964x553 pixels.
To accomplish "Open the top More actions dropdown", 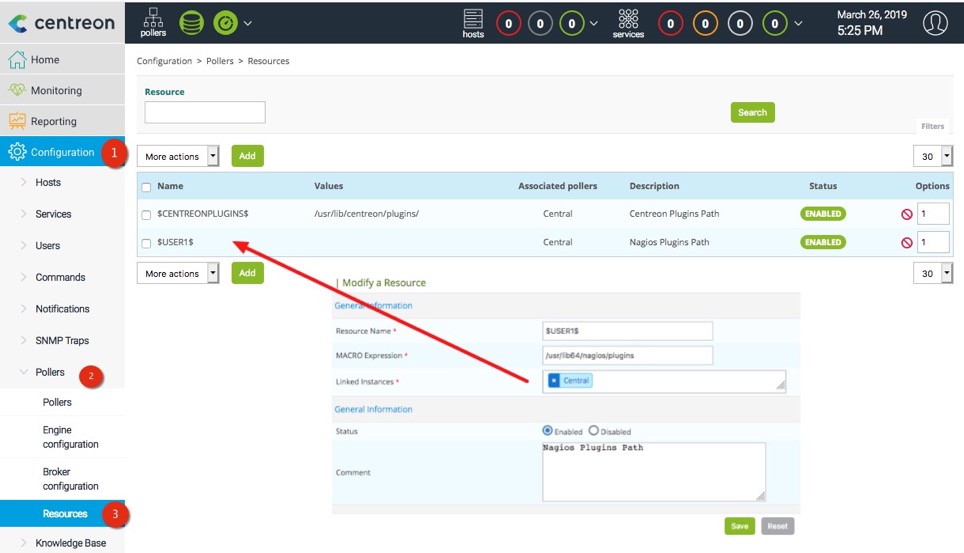I will 178,157.
